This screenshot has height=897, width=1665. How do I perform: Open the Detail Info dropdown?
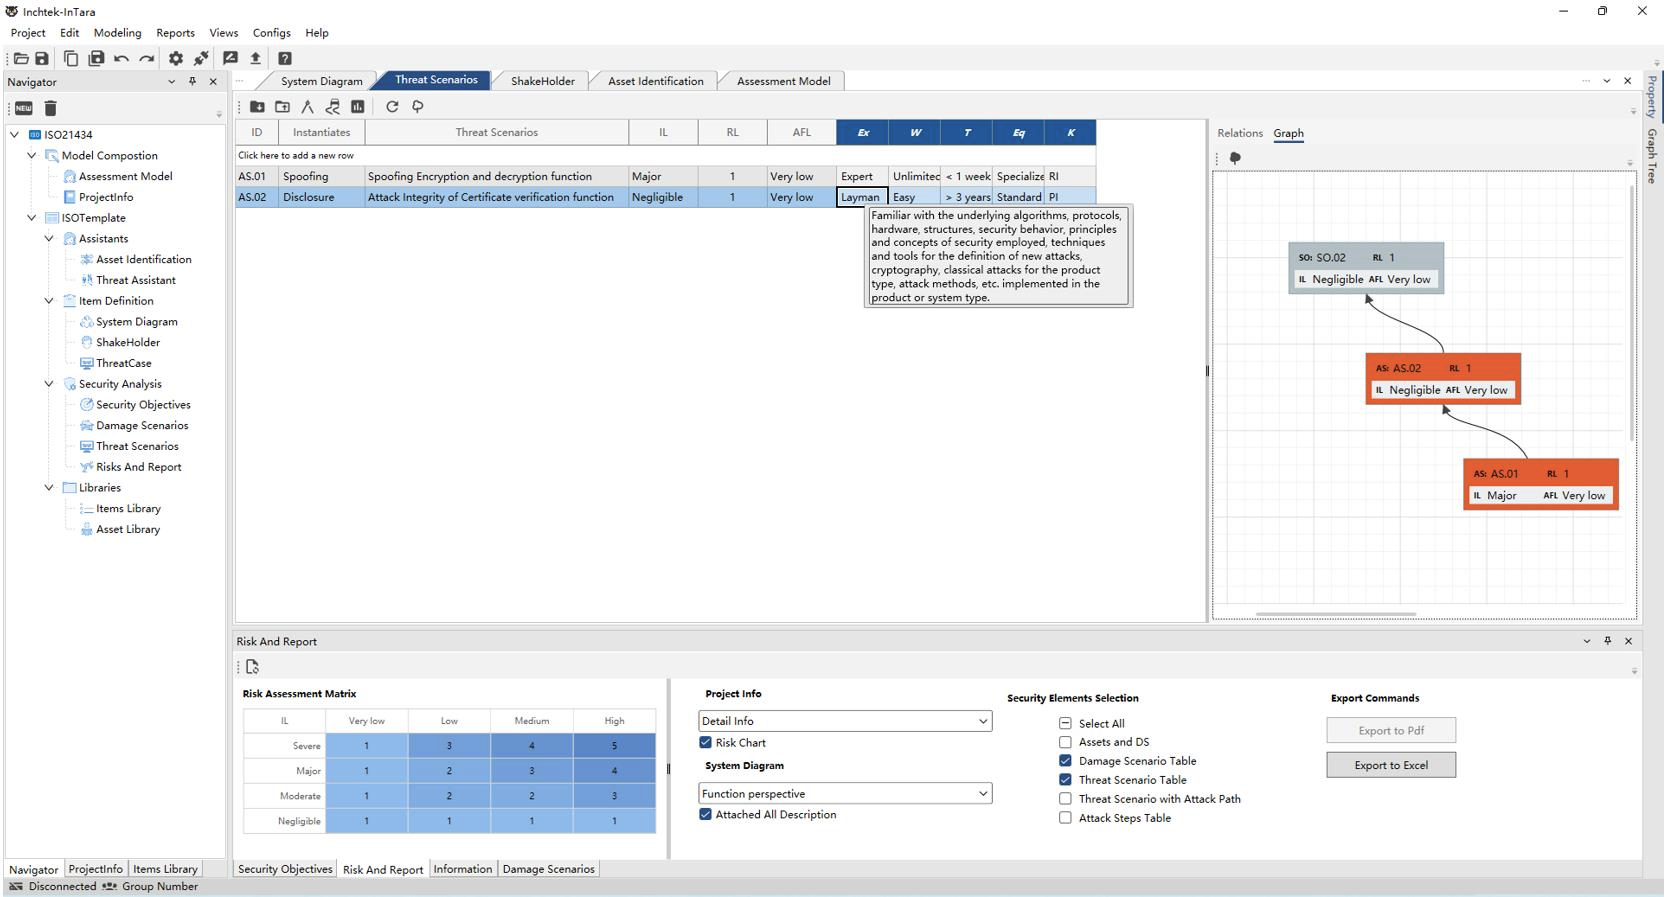point(845,721)
